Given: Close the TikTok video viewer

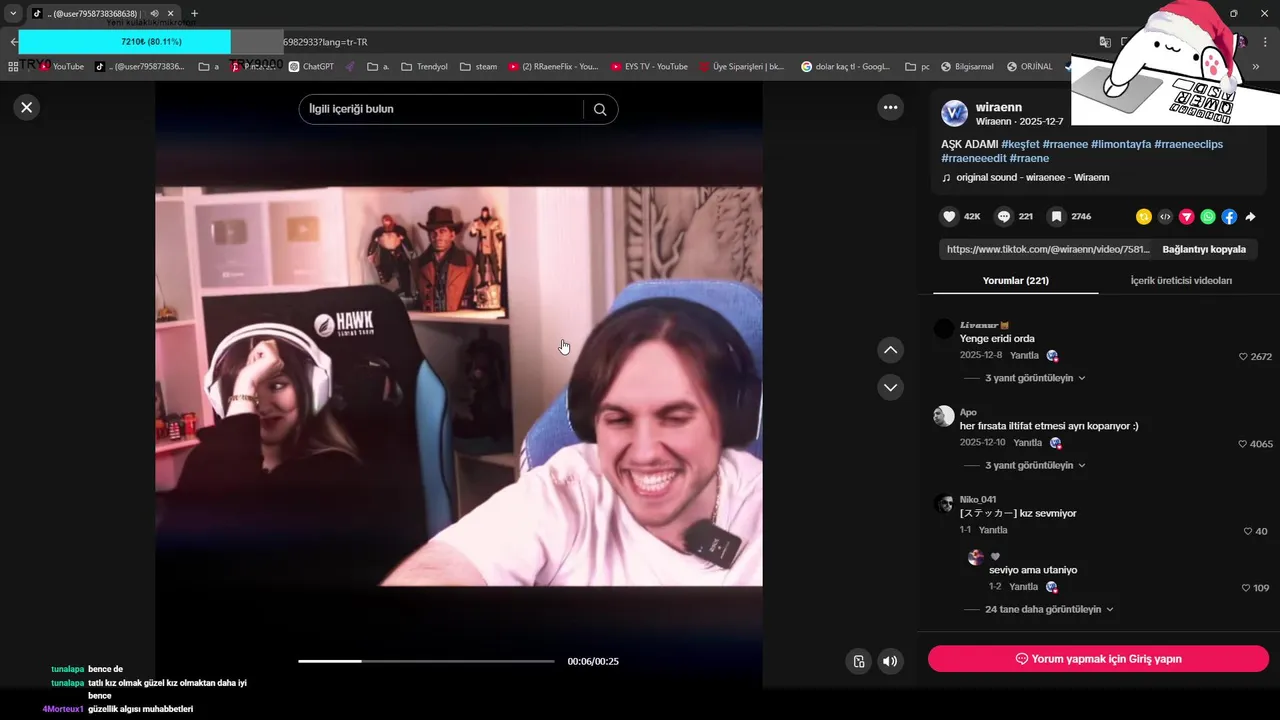Looking at the screenshot, I should click(x=27, y=107).
